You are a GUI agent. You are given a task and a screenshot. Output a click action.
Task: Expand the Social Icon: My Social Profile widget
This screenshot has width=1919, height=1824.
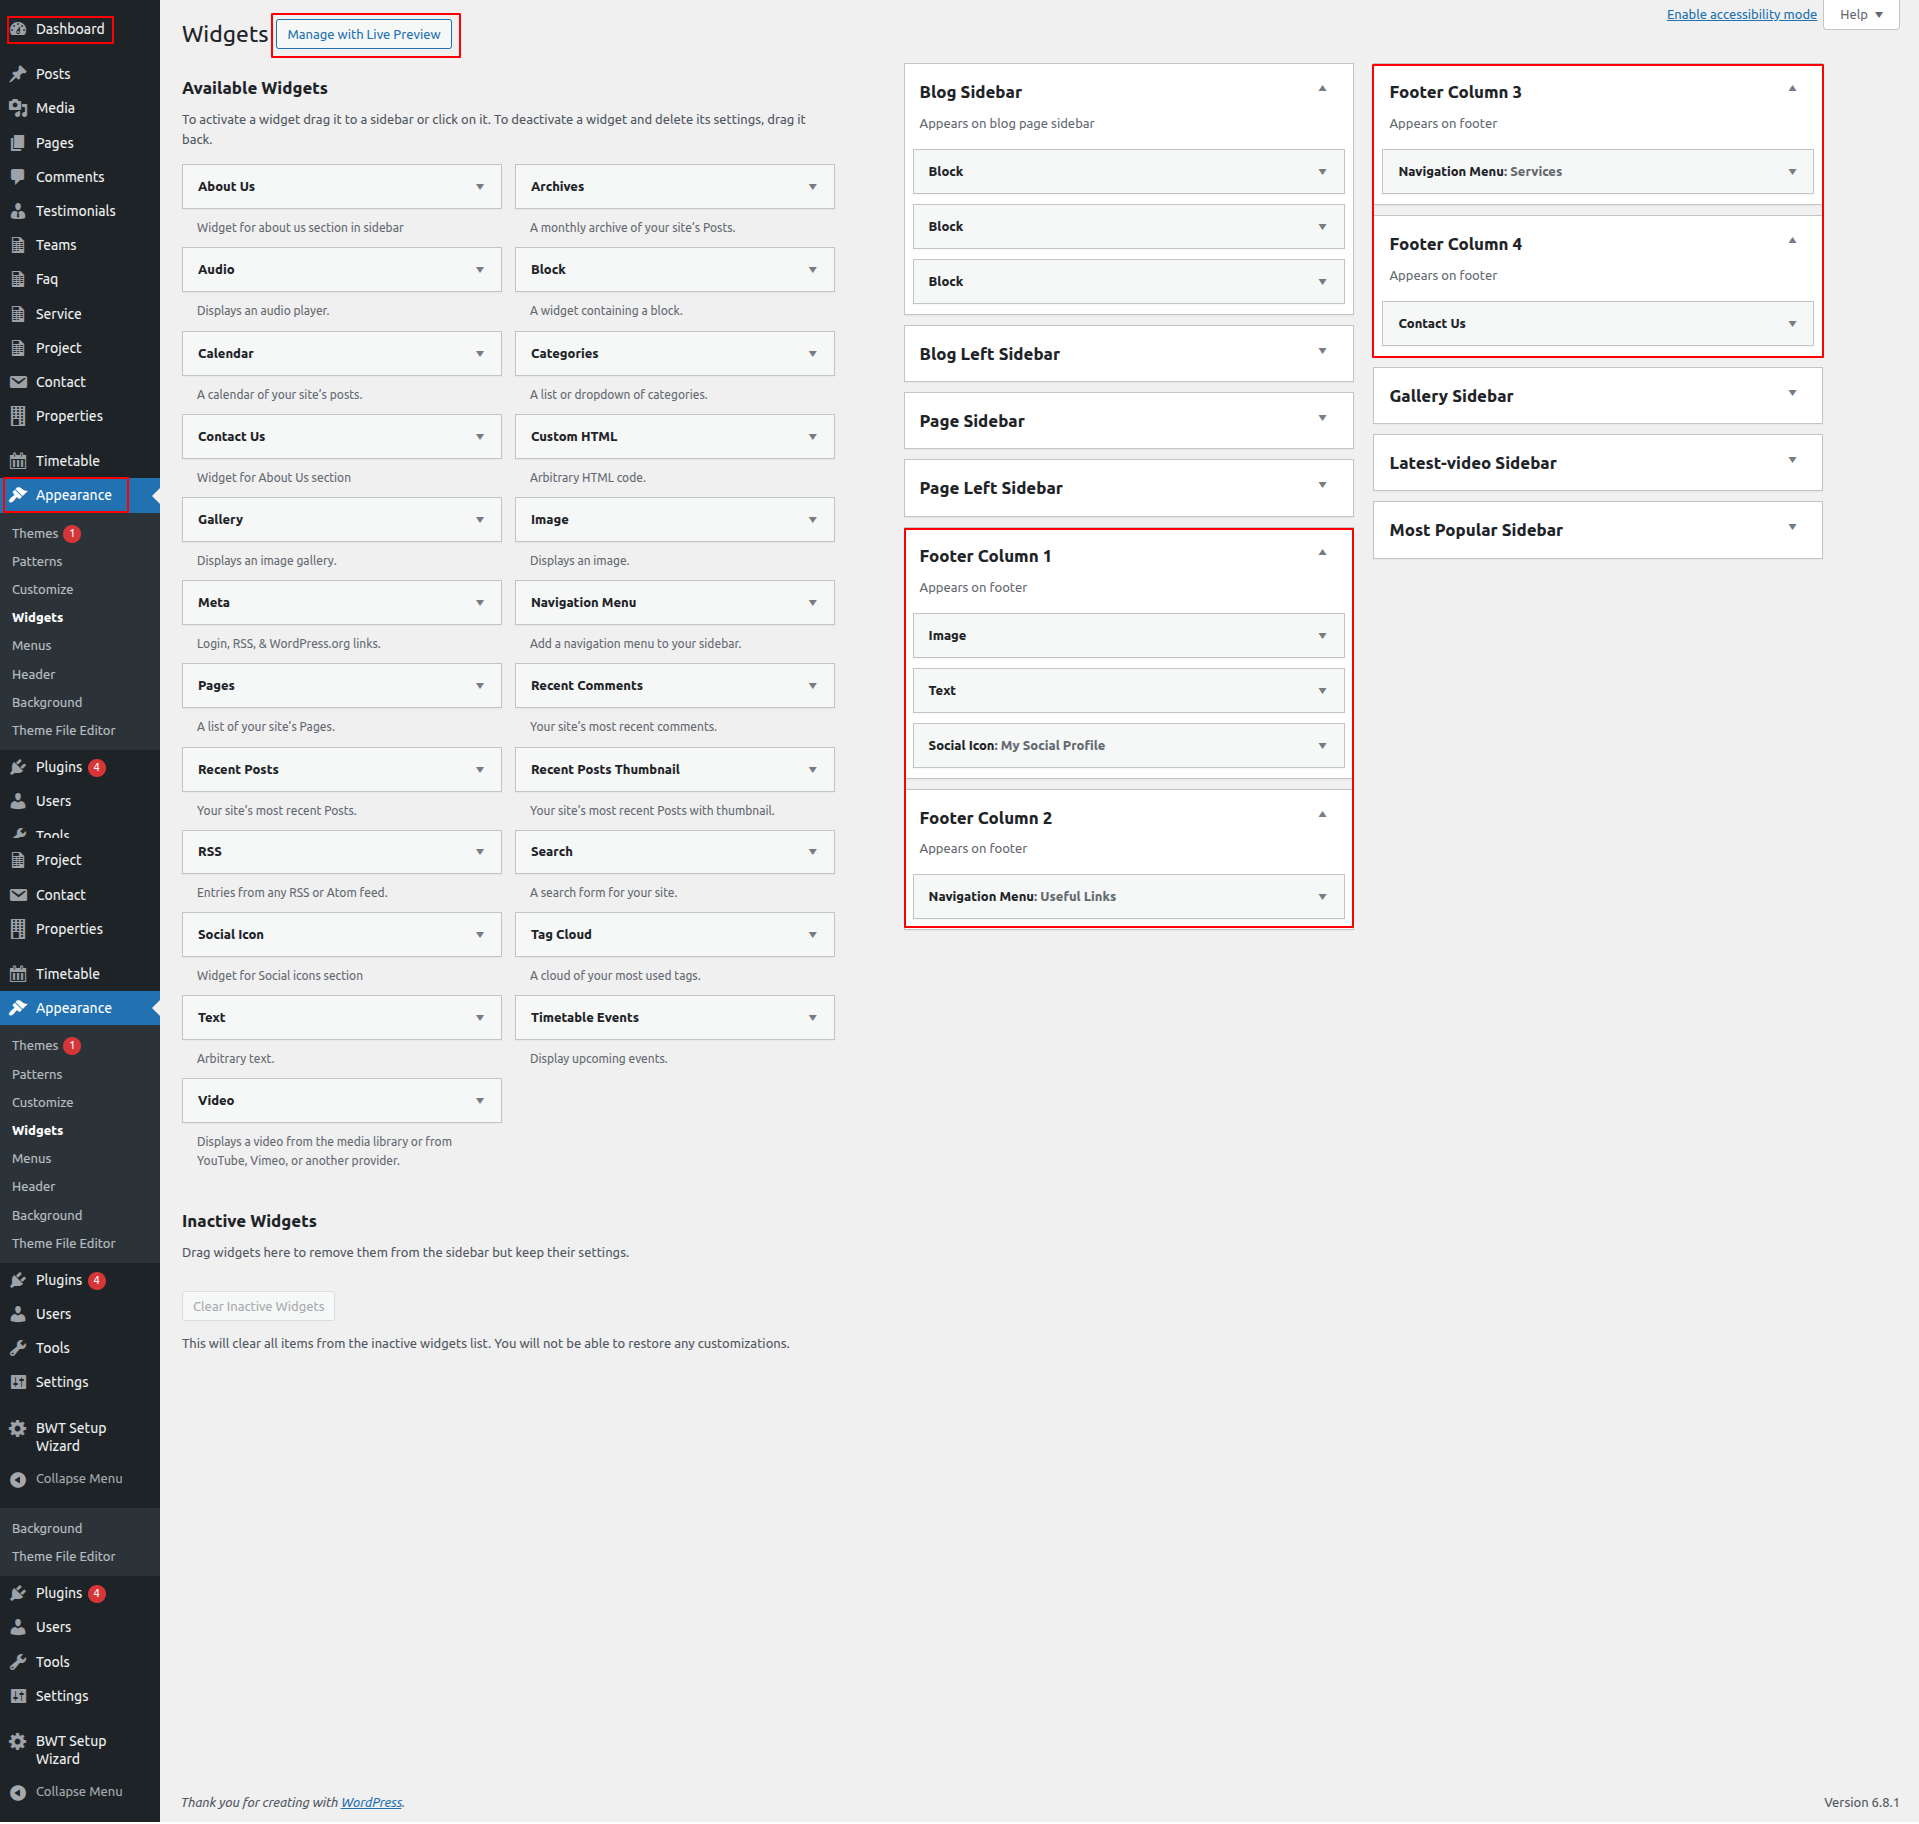point(1322,746)
